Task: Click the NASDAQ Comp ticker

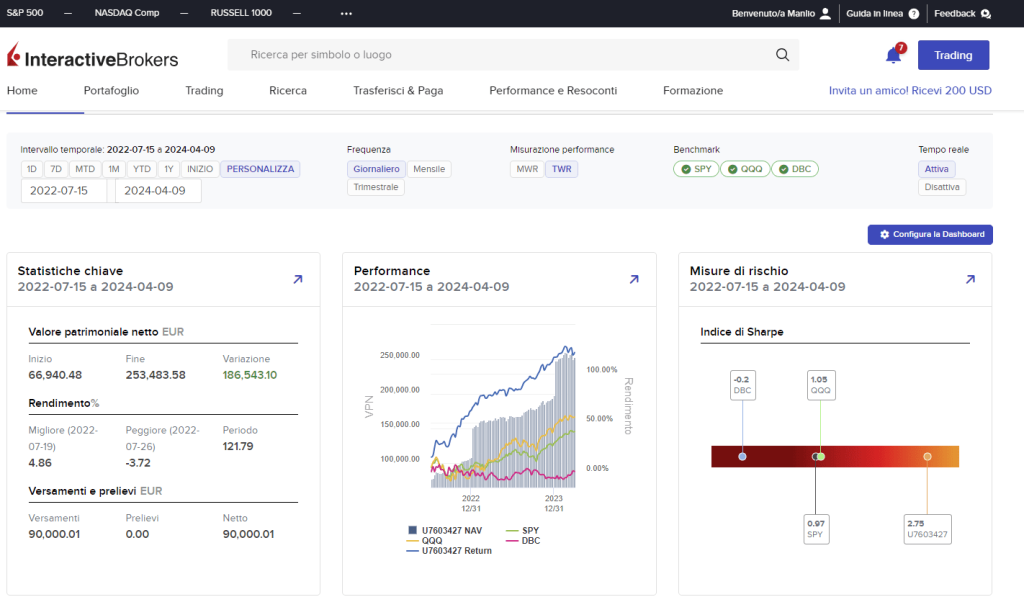Action: [127, 13]
